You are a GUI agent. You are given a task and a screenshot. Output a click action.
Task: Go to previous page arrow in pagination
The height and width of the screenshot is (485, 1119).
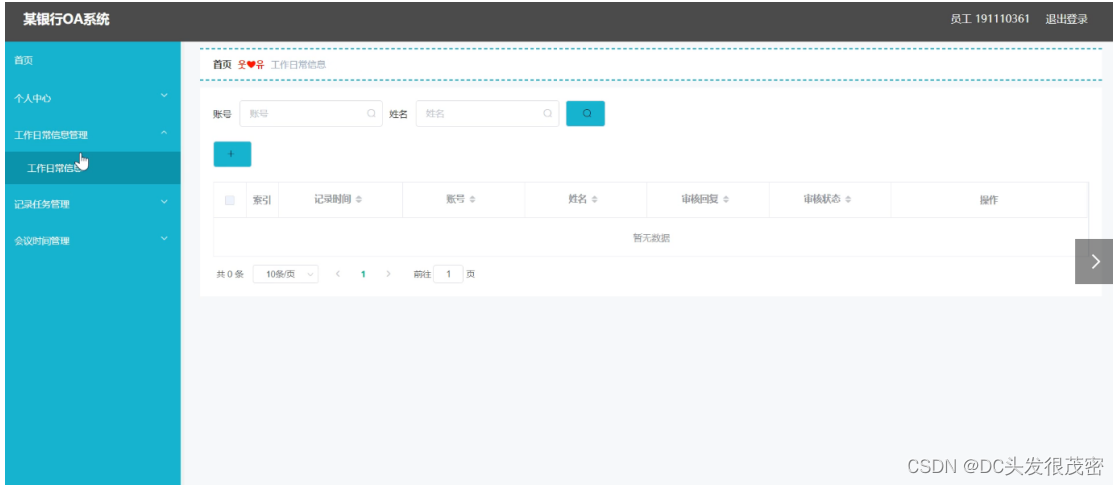[x=338, y=274]
